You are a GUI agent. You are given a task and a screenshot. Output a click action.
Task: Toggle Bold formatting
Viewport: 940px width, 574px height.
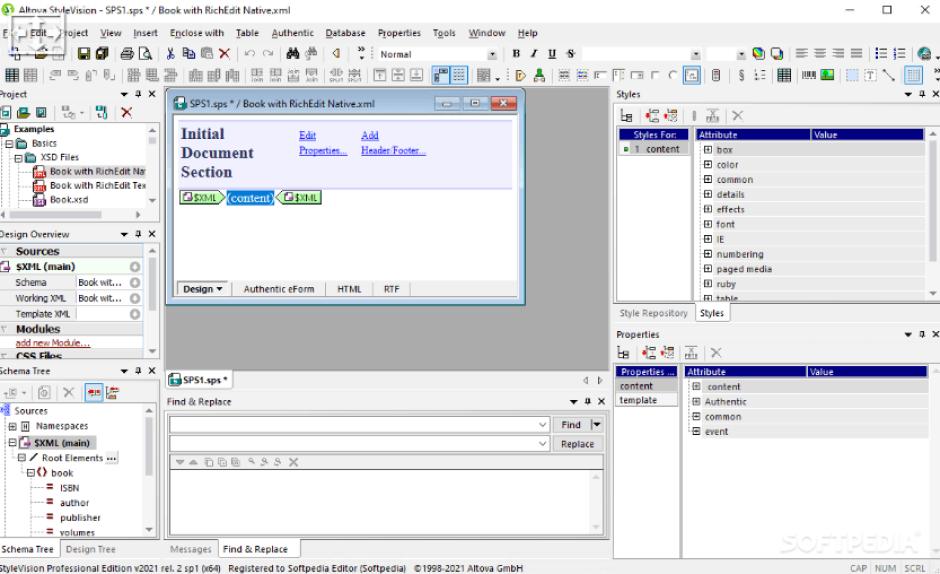516,54
